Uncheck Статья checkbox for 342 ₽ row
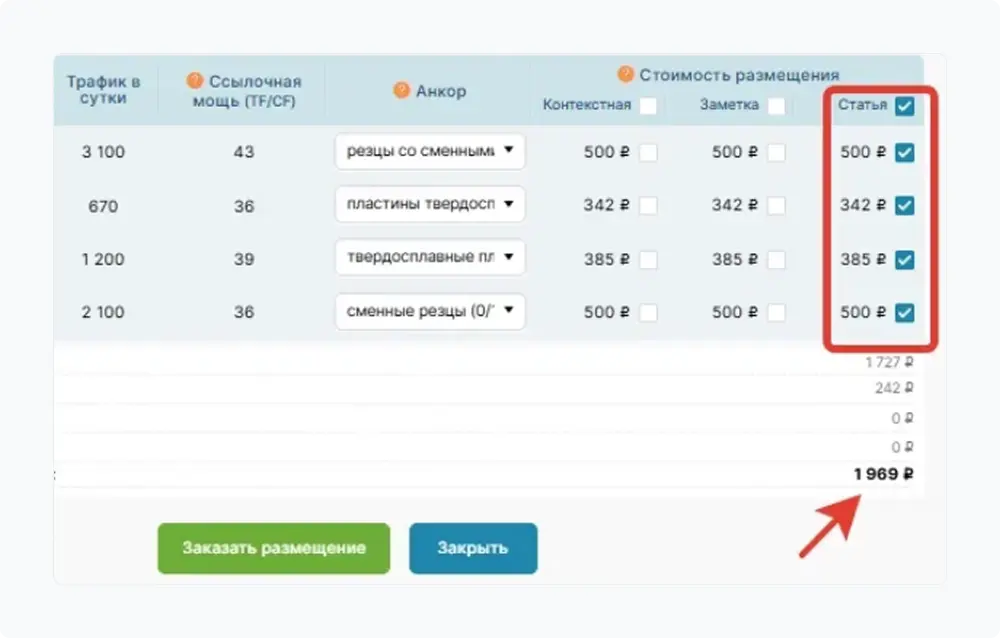 point(904,206)
